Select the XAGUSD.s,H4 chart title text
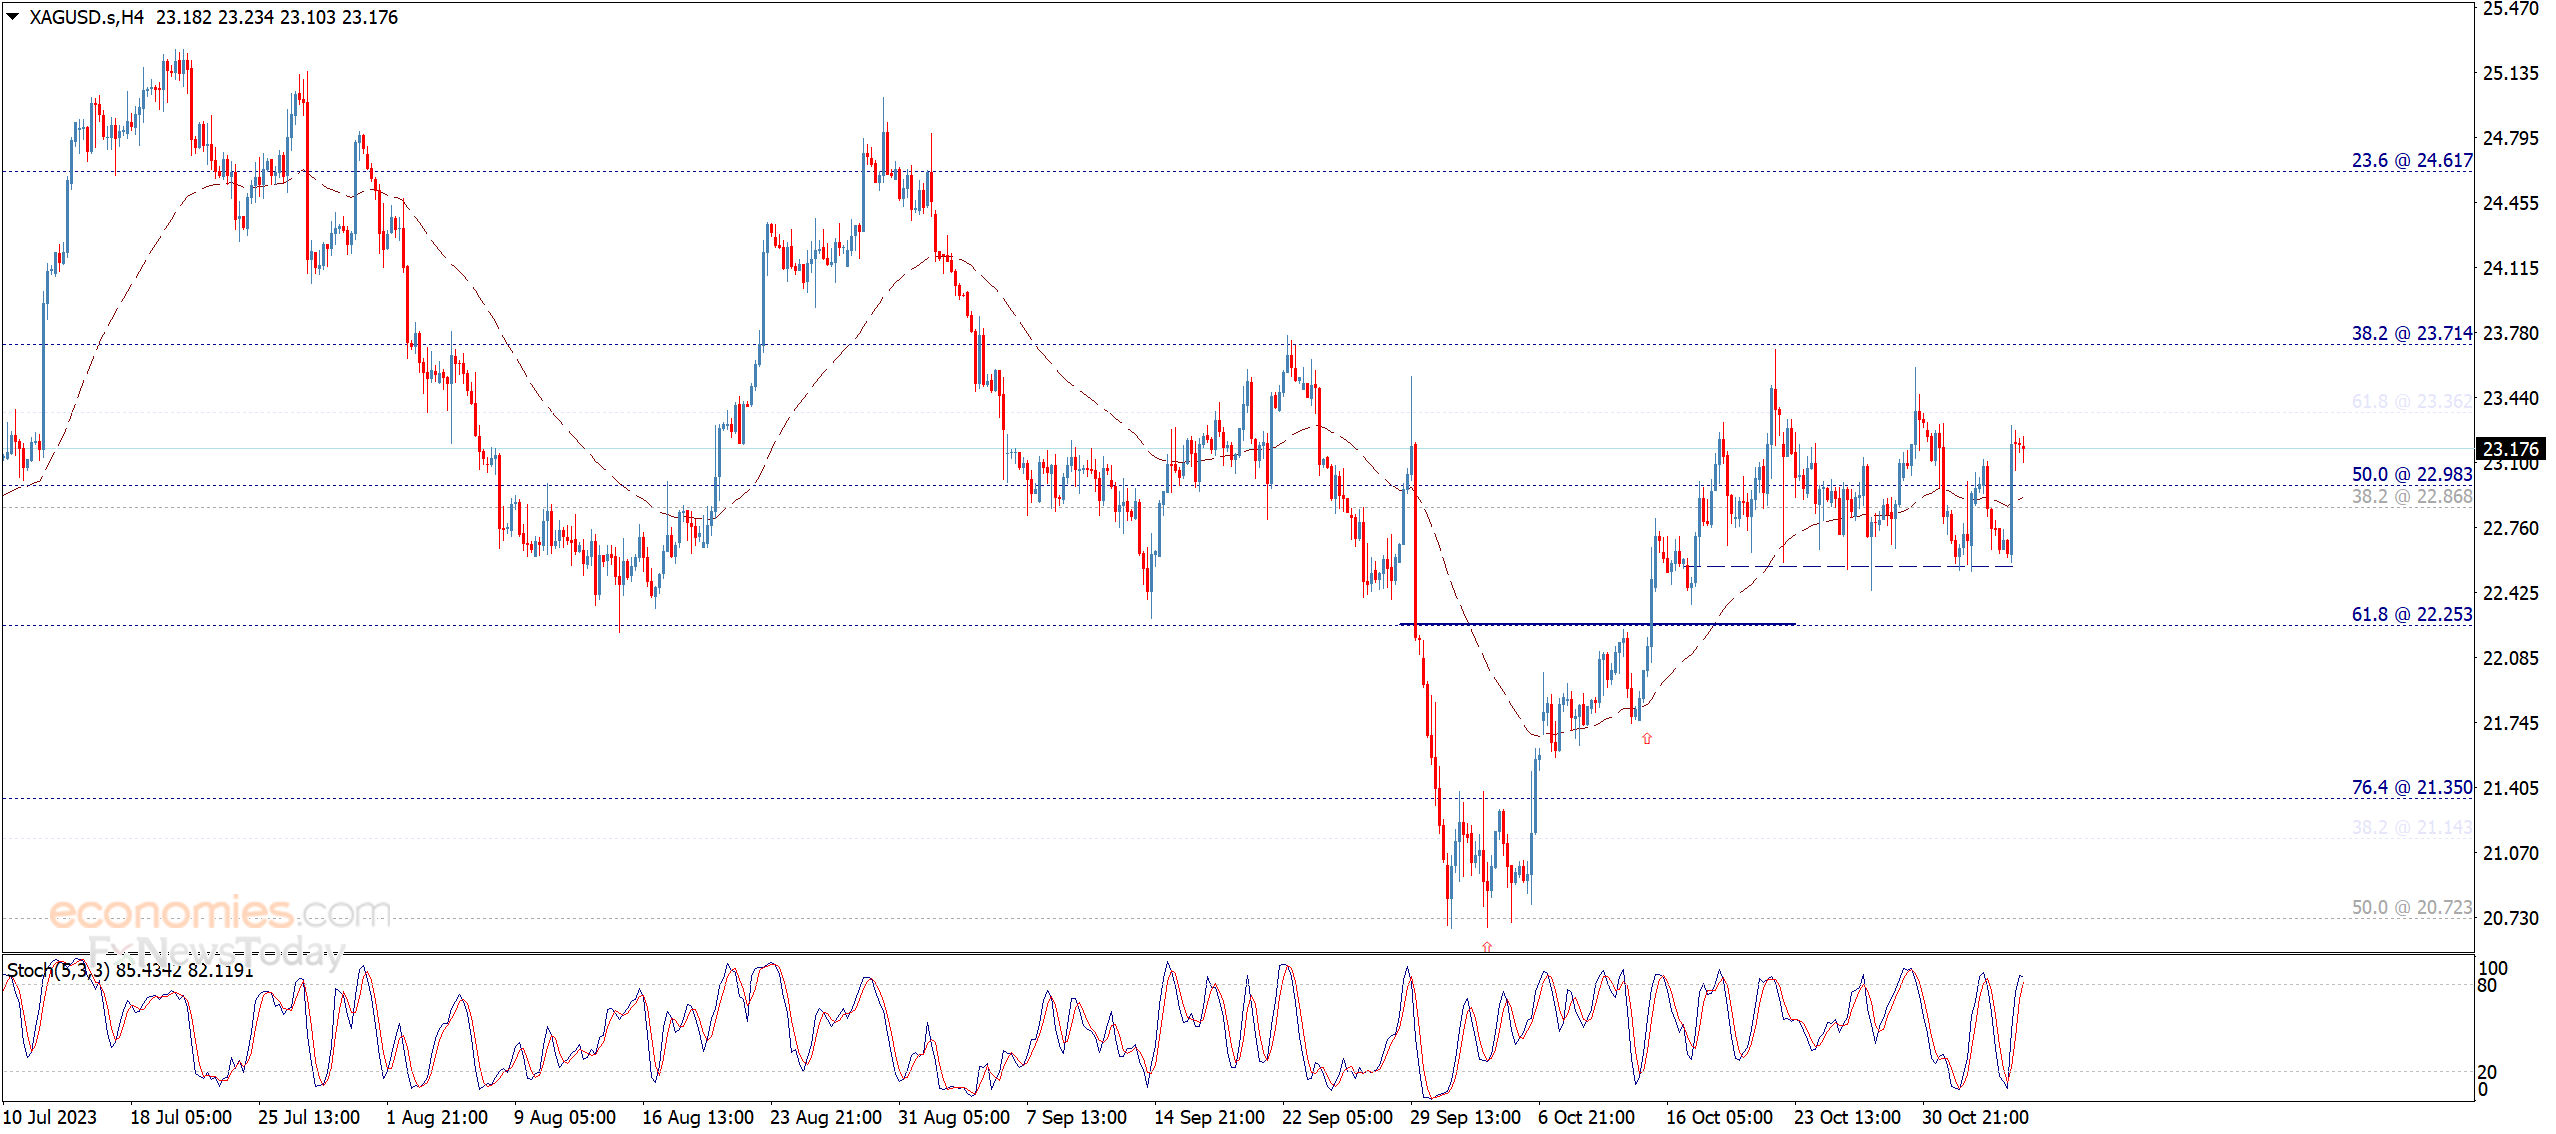This screenshot has width=2556, height=1134. click(86, 17)
